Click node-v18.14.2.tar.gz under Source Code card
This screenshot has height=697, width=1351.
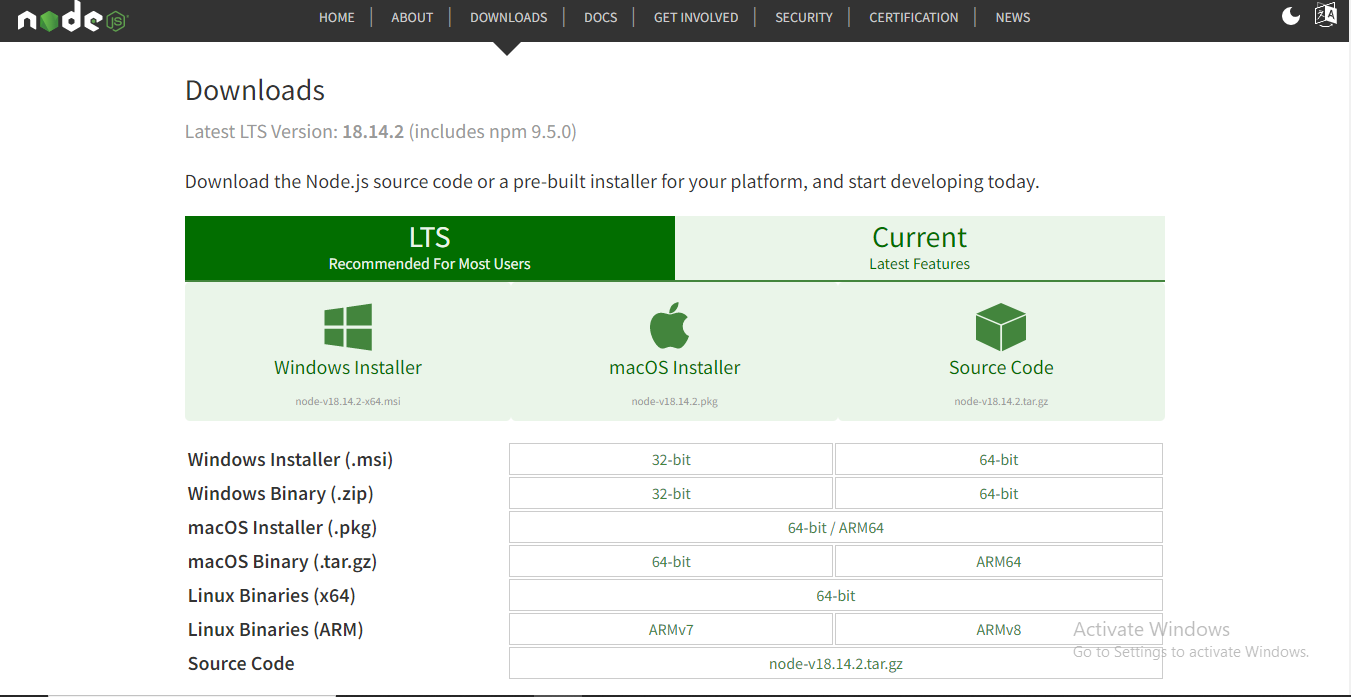point(1001,401)
